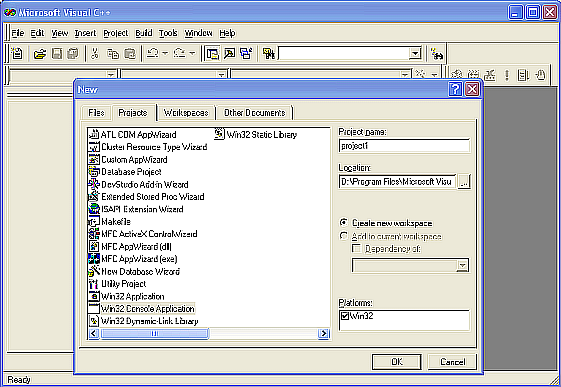Toggle the Output window toolbar icon
The height and width of the screenshot is (387, 561).
tap(229, 54)
